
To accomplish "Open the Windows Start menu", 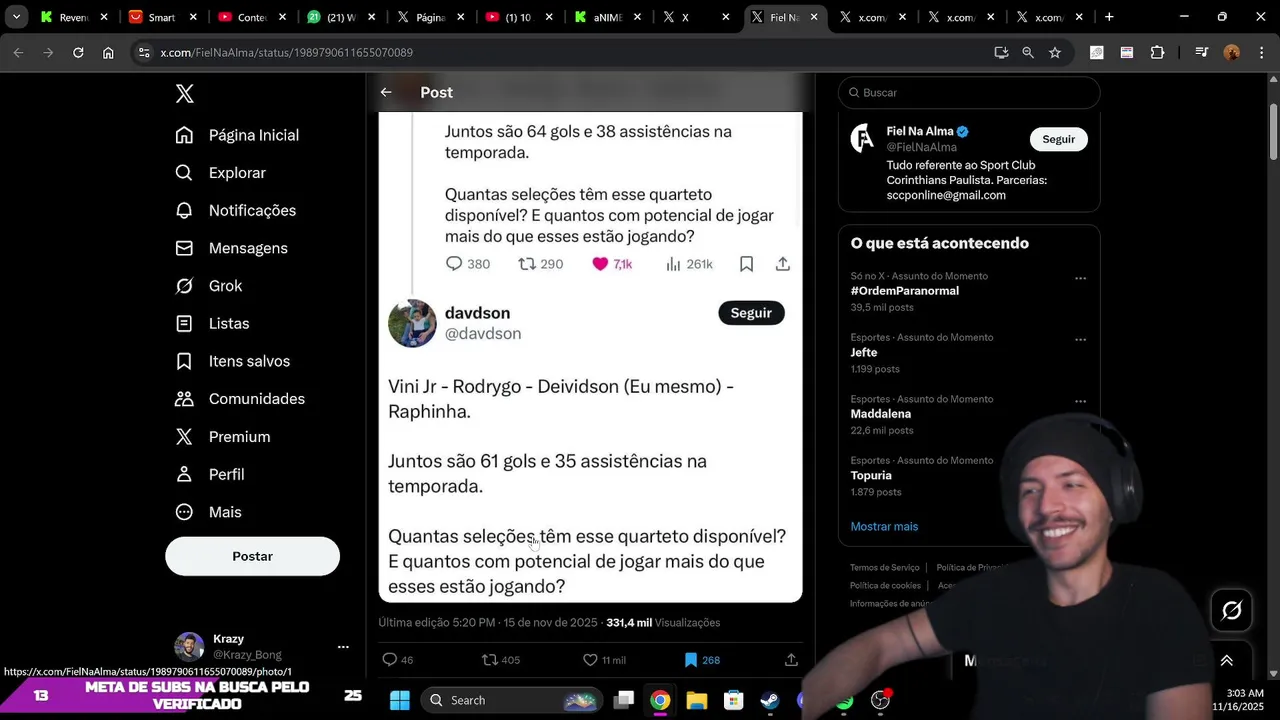I will click(x=399, y=700).
